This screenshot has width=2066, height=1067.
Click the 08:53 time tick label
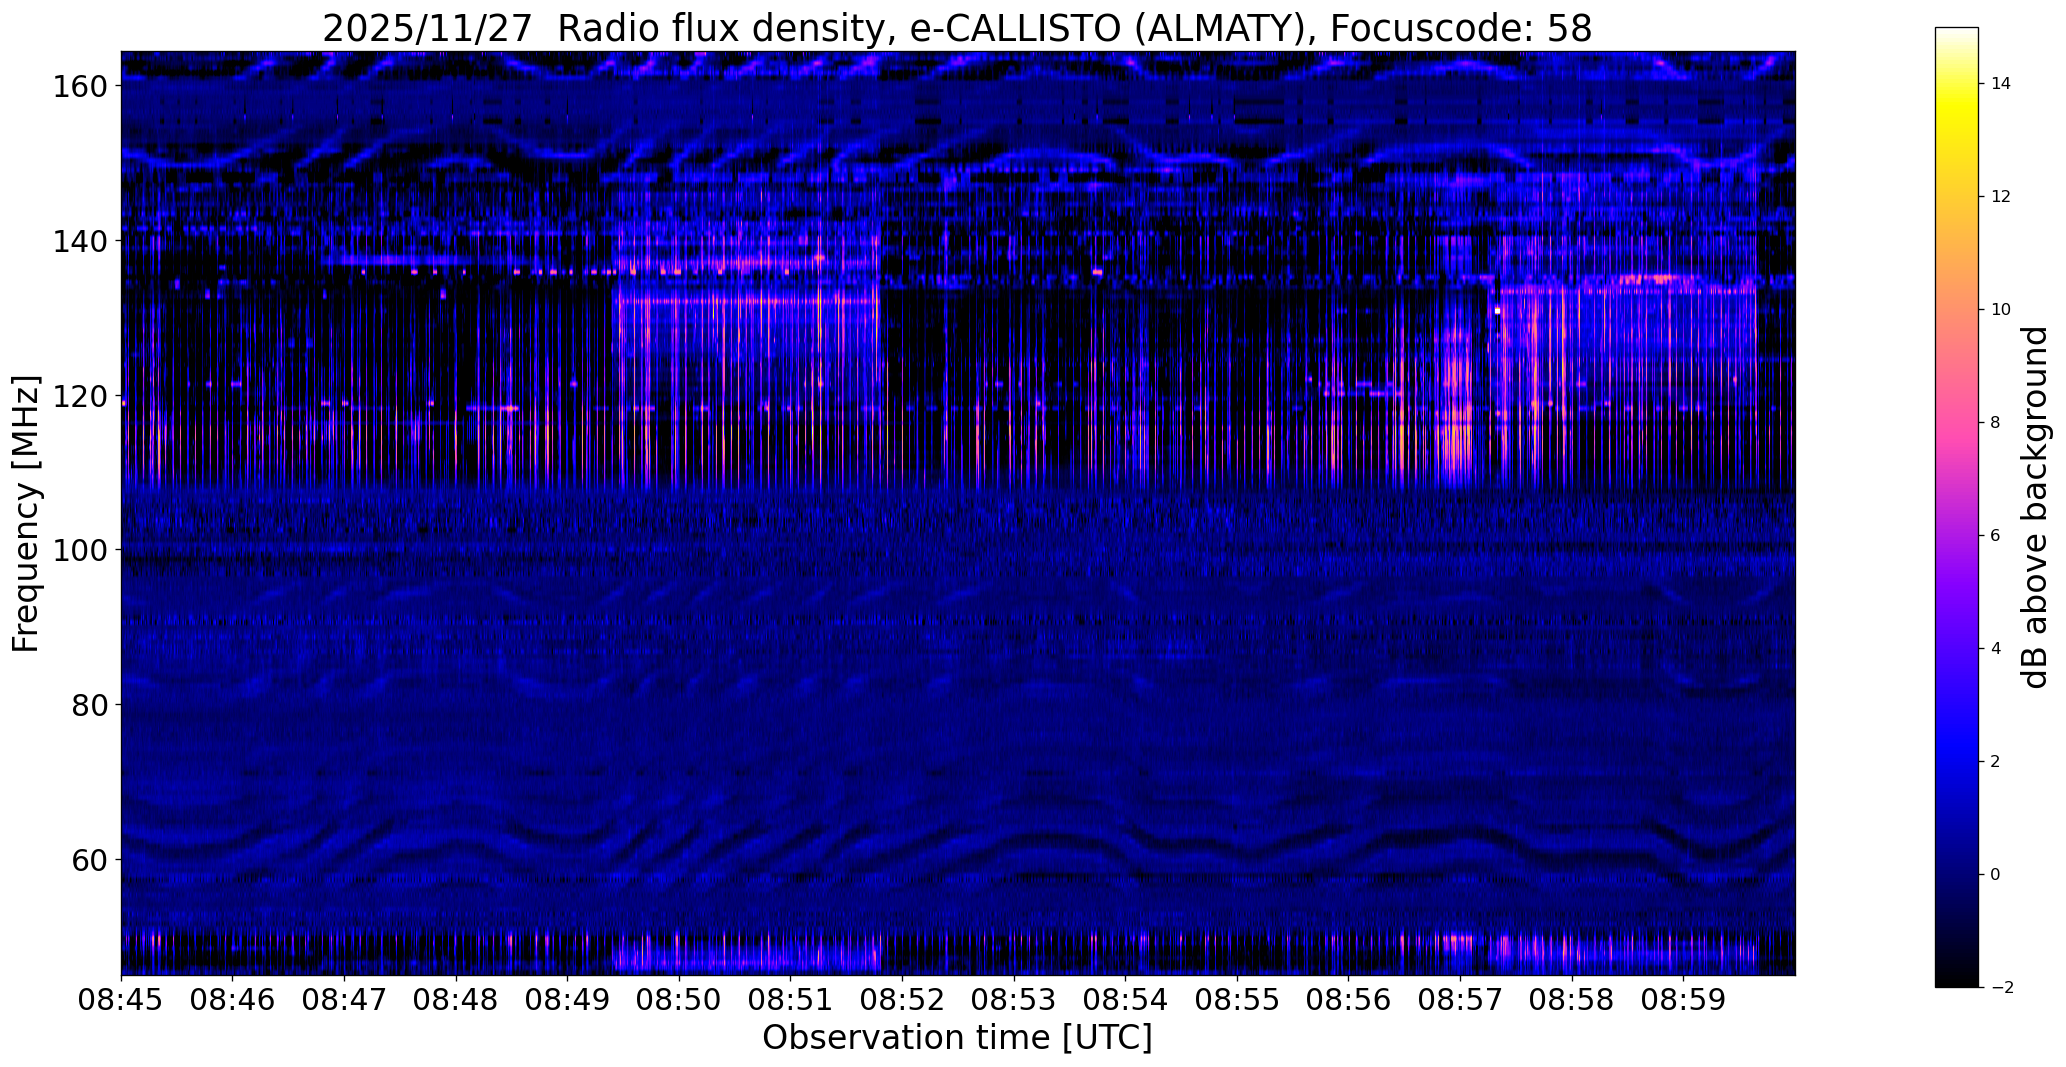pos(1014,1000)
